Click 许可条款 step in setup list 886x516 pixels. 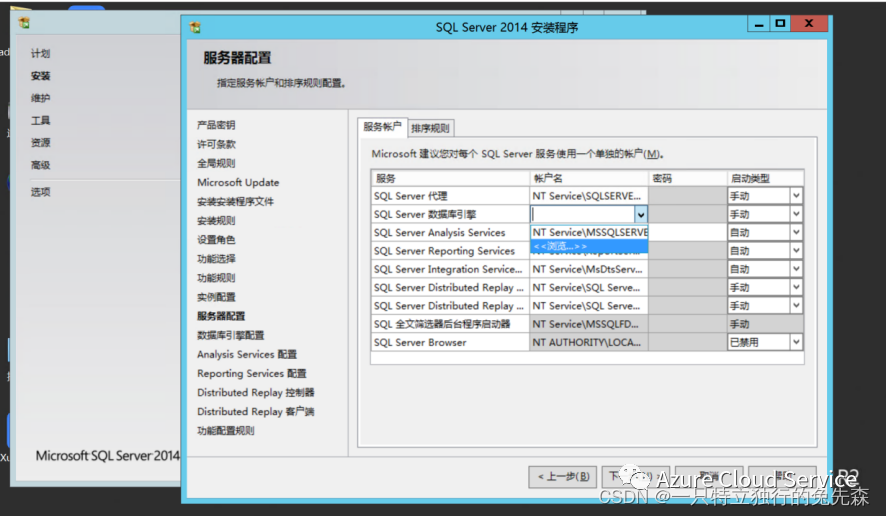coord(216,144)
